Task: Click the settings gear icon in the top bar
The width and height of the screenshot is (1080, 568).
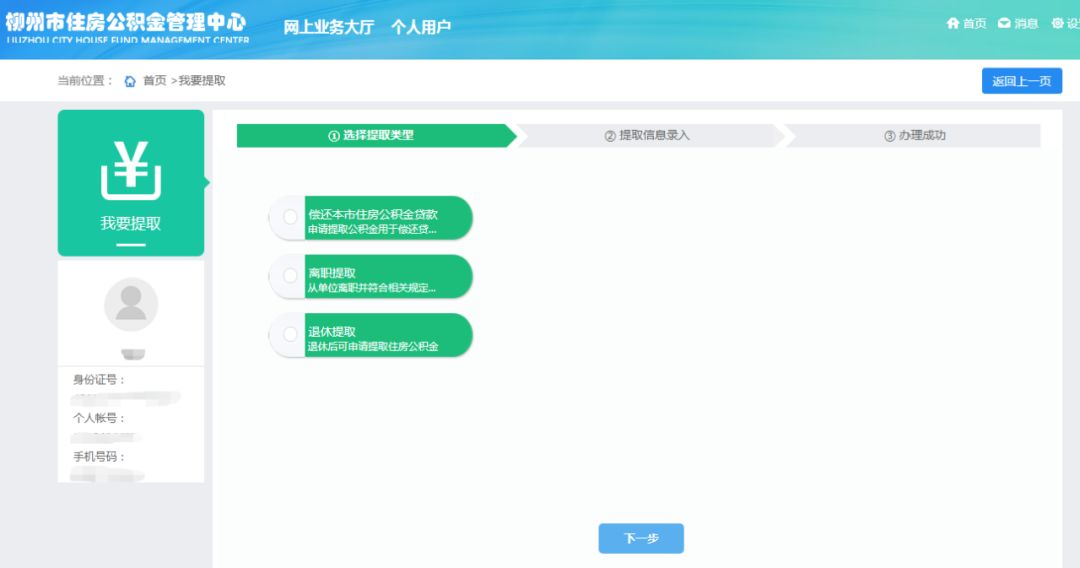Action: (1057, 23)
